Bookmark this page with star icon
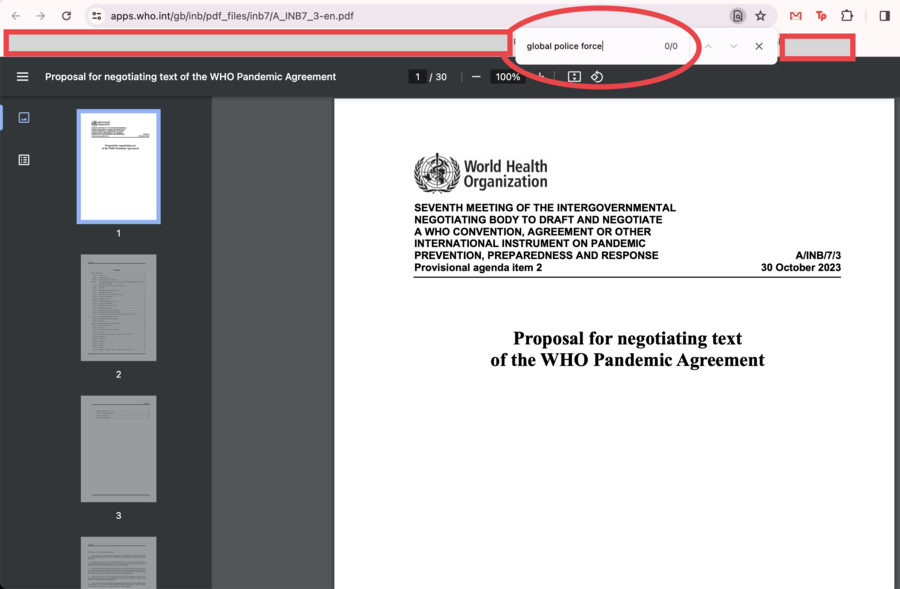Screen dimensions: 900x589 click(x=761, y=16)
